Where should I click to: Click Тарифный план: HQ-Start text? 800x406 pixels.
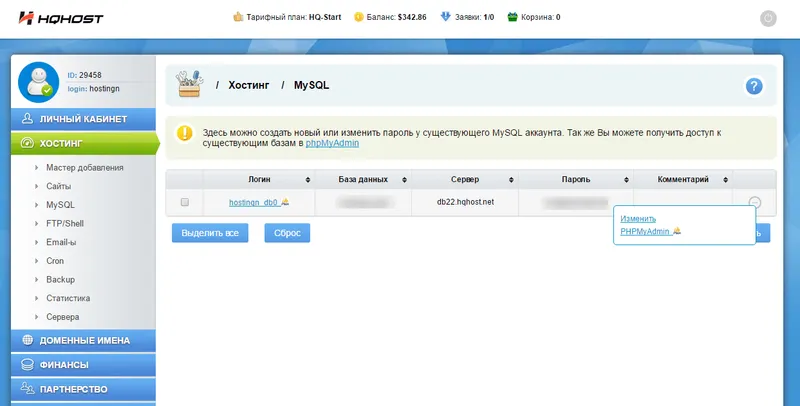click(x=294, y=17)
